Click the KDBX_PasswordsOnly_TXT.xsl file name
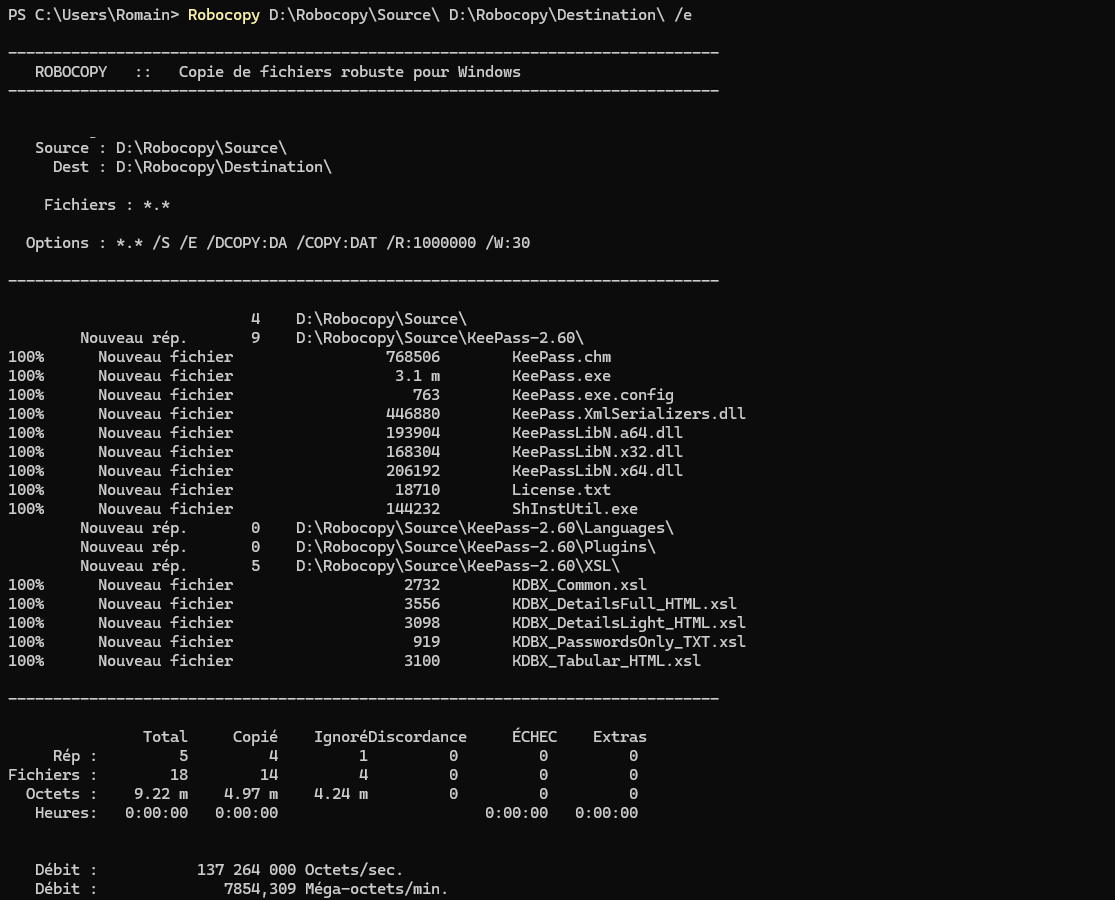Image resolution: width=1115 pixels, height=900 pixels. click(x=628, y=642)
